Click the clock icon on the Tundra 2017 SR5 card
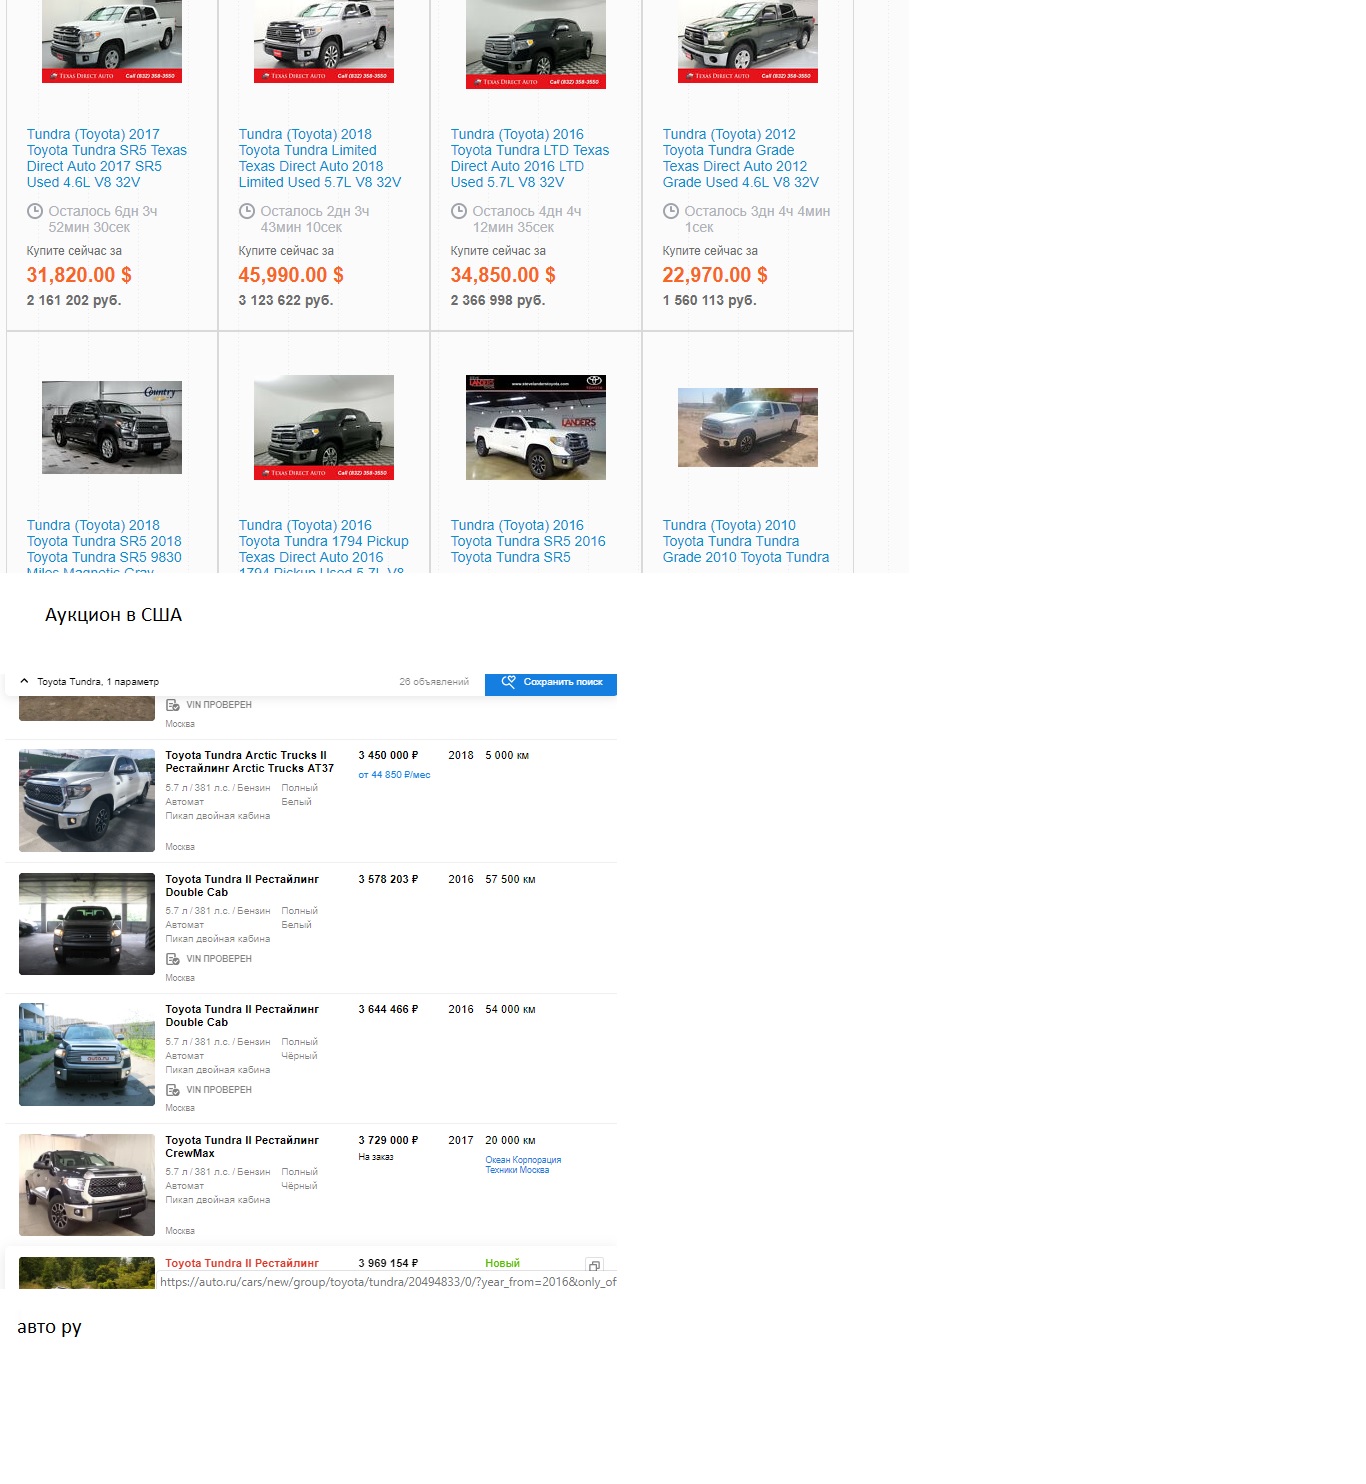This screenshot has width=1366, height=1484. pyautogui.click(x=35, y=212)
